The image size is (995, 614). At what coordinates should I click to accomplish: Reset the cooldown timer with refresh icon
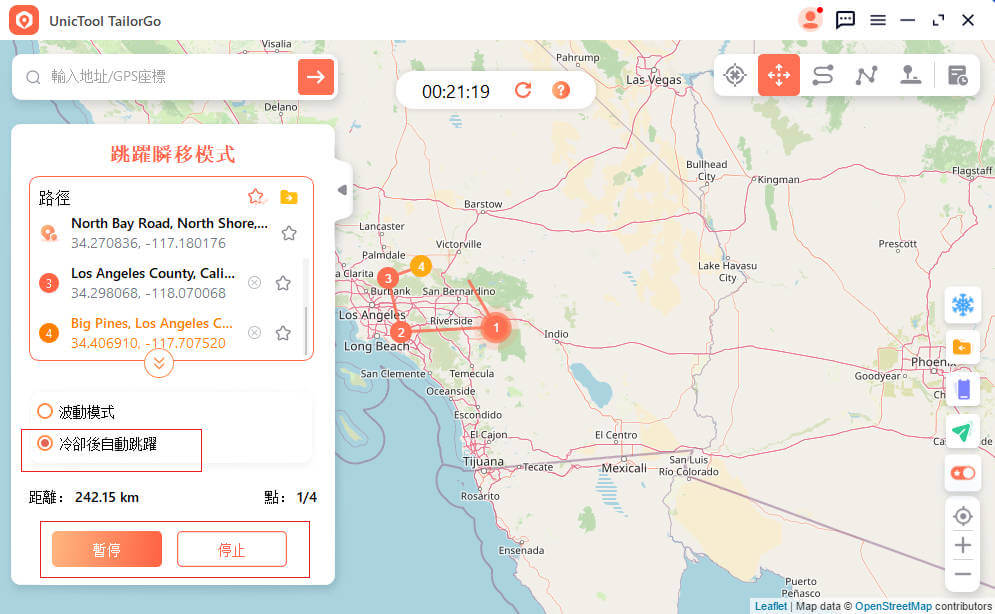tap(523, 90)
